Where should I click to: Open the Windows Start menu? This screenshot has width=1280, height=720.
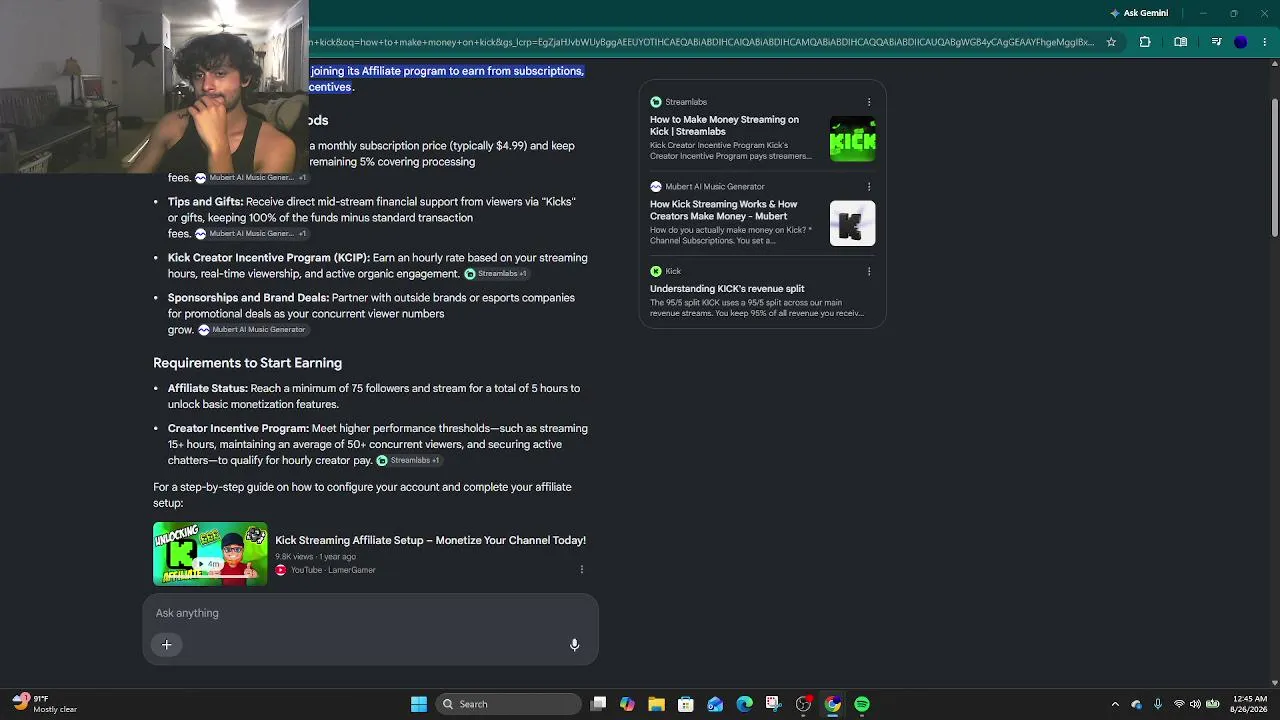pos(419,704)
